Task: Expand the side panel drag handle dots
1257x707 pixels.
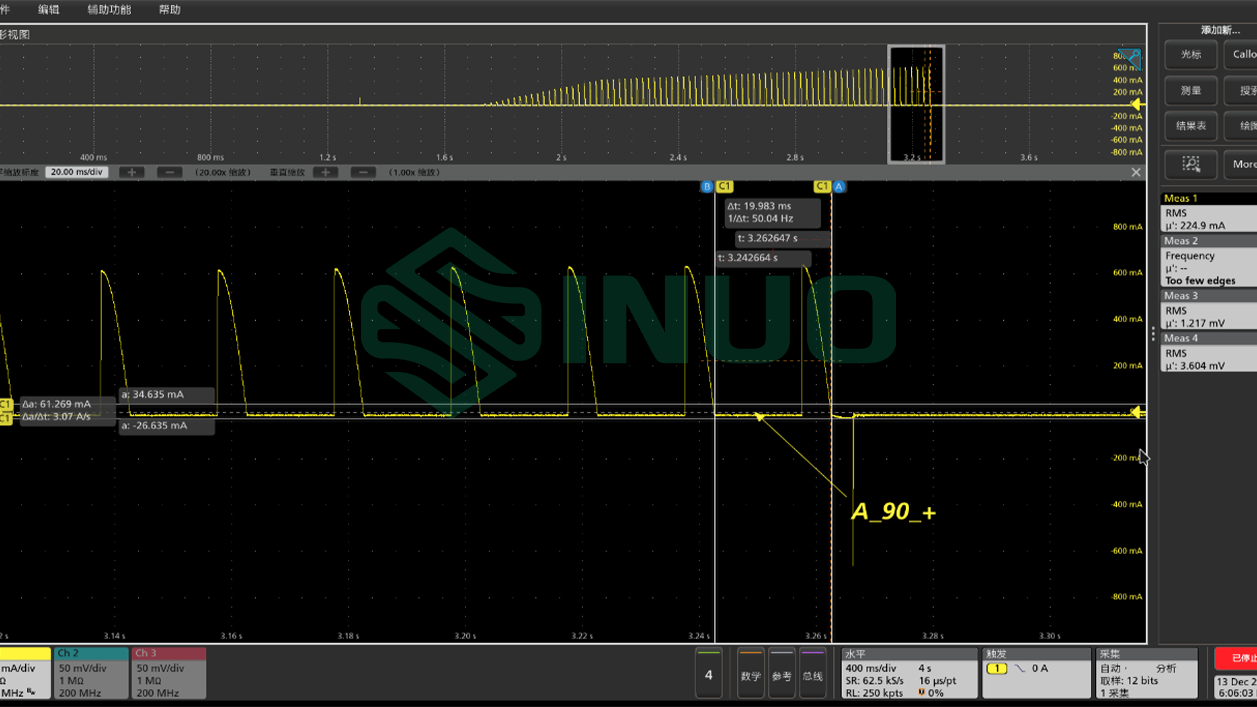Action: 1153,333
